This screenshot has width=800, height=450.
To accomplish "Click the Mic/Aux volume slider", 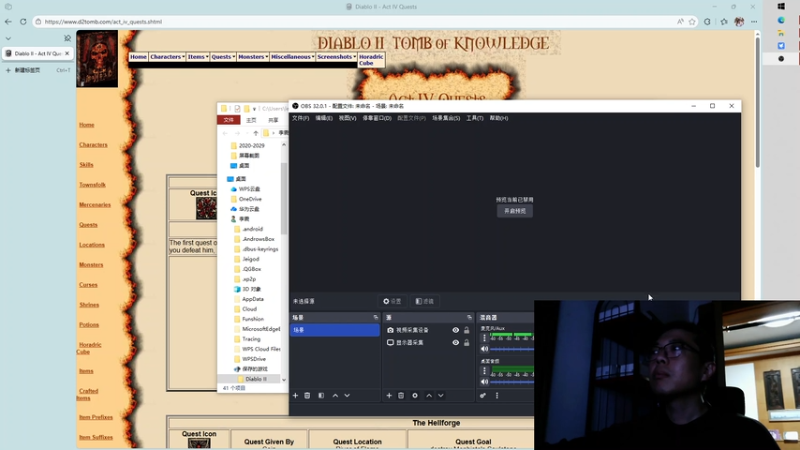I will click(x=512, y=349).
